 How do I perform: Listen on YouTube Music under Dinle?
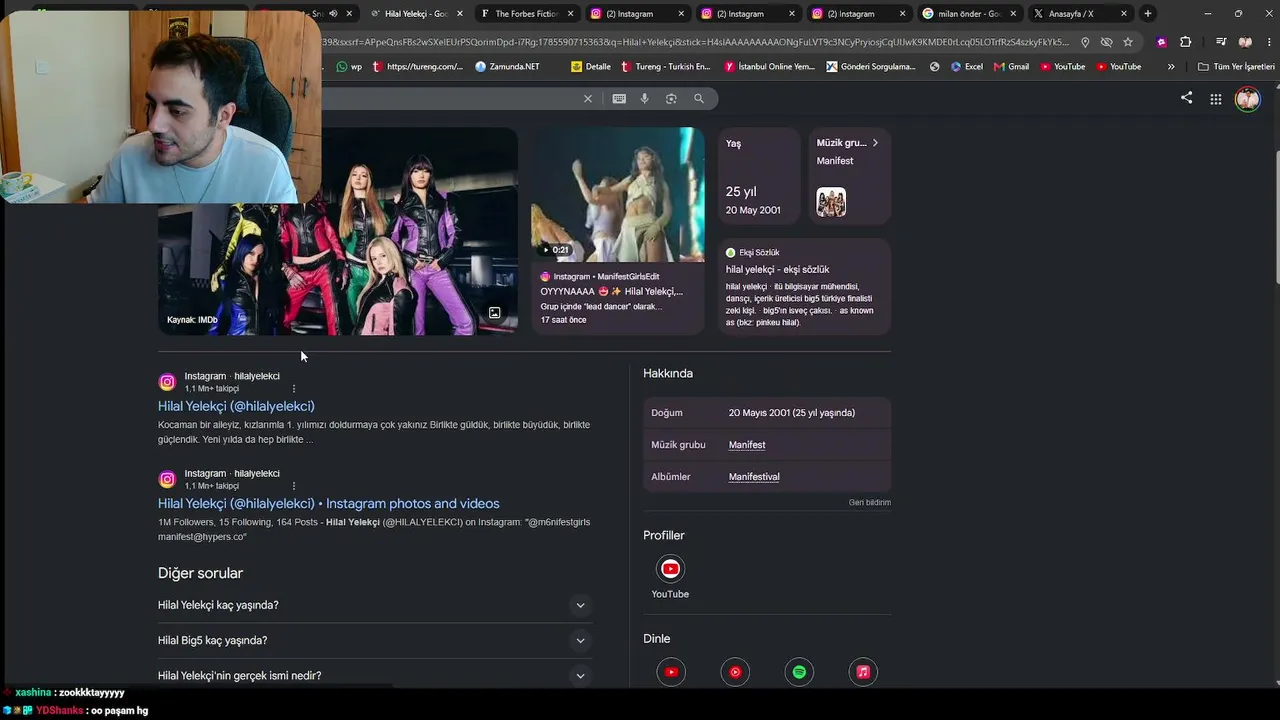pyautogui.click(x=735, y=672)
